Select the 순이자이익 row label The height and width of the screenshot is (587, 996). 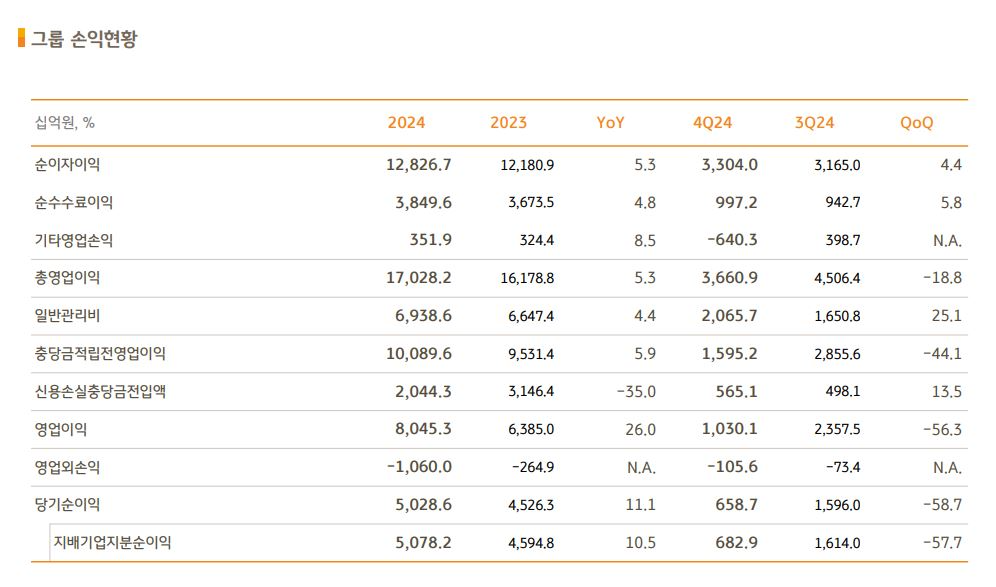67,165
